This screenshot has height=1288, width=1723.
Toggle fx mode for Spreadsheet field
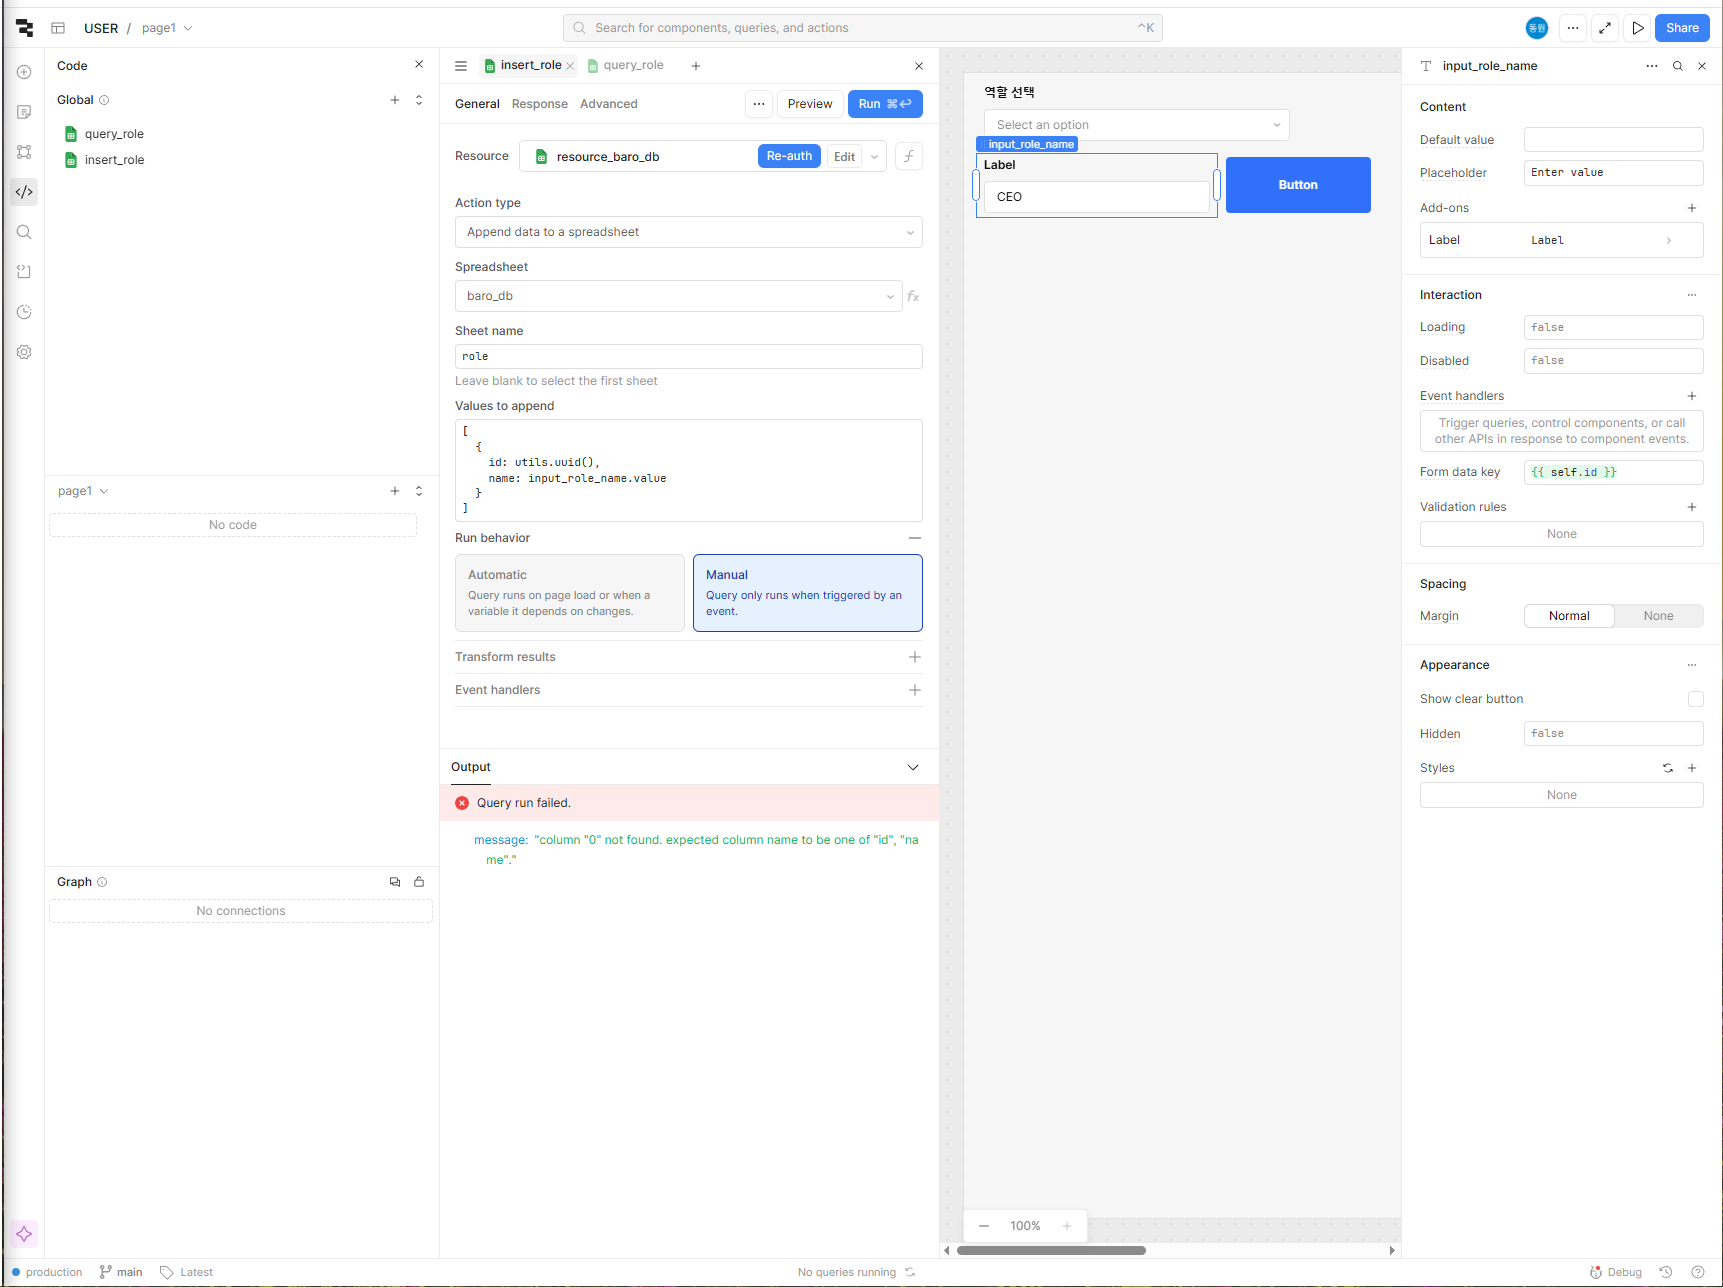[x=913, y=296]
